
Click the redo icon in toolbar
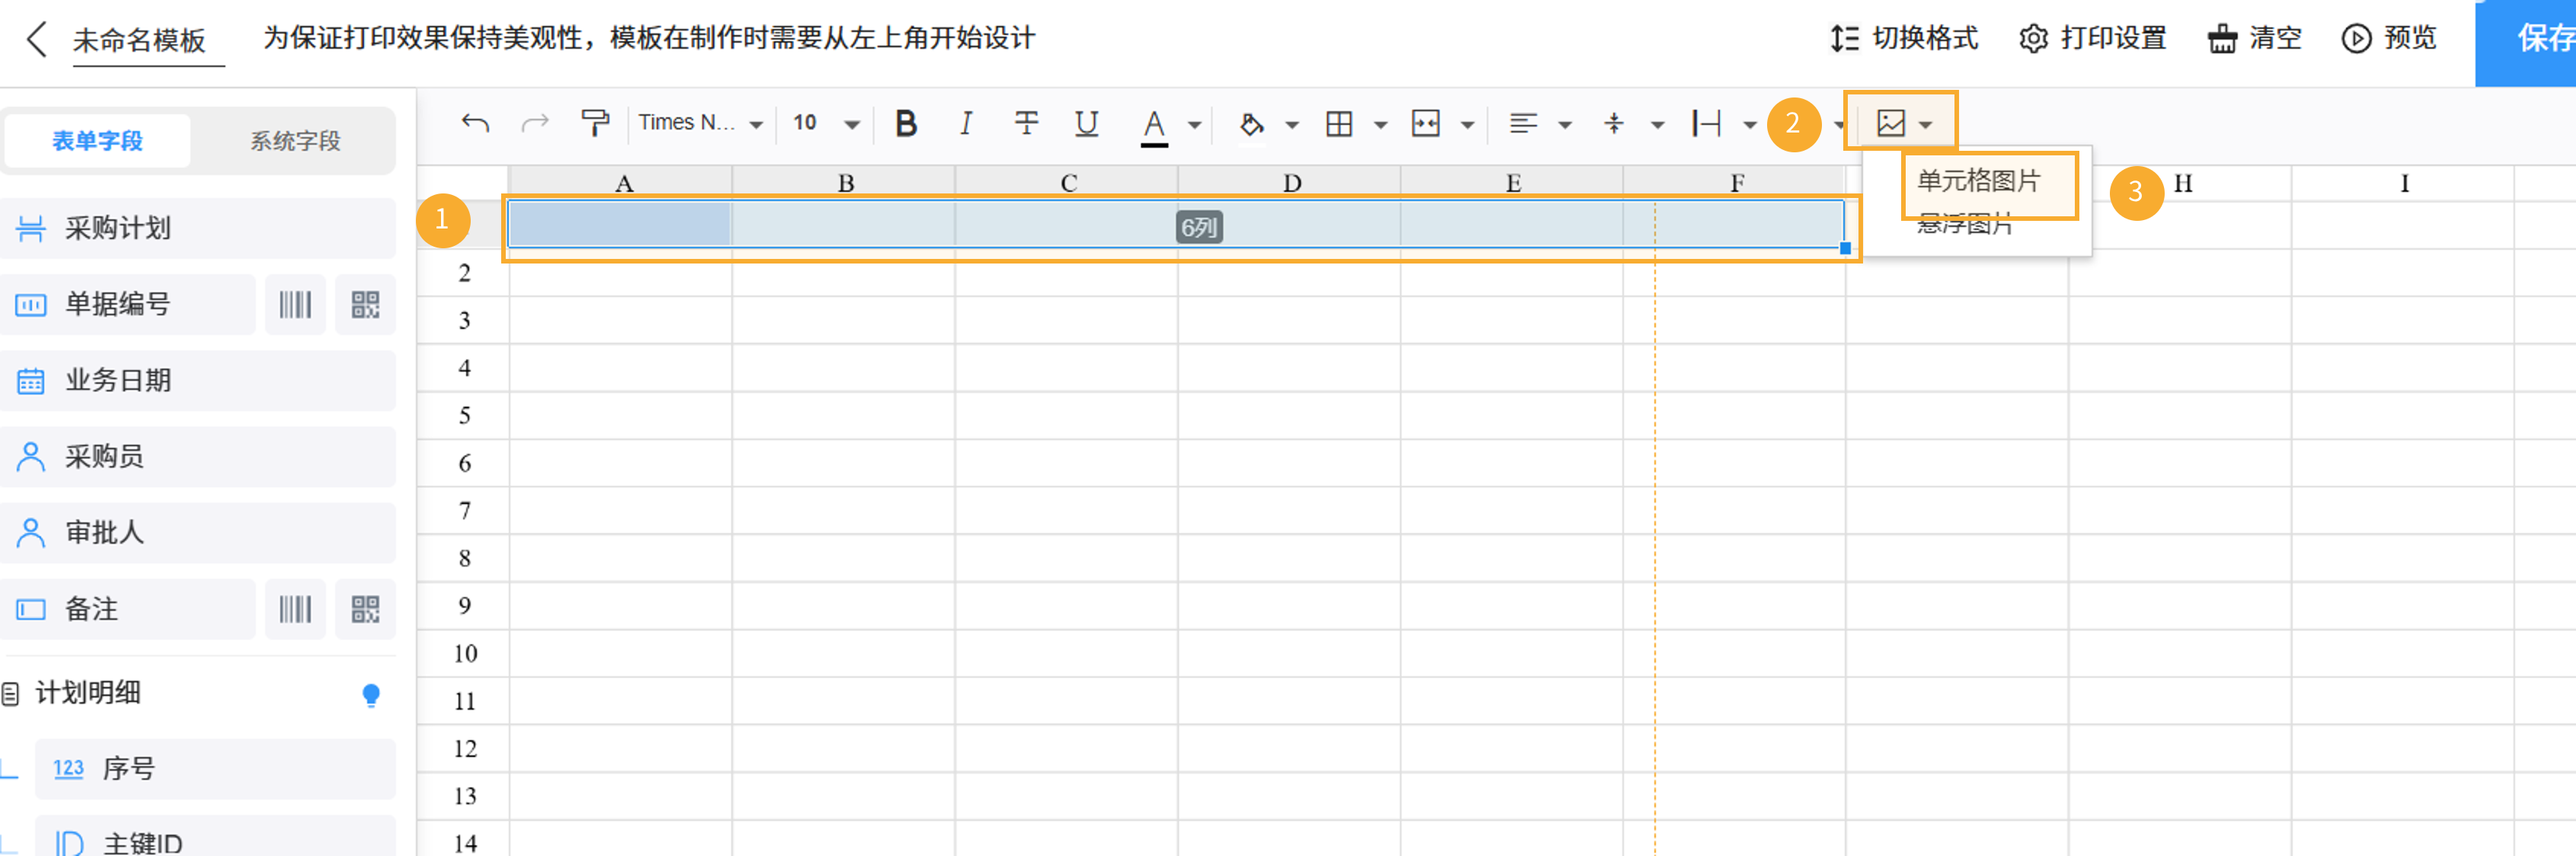coord(536,123)
